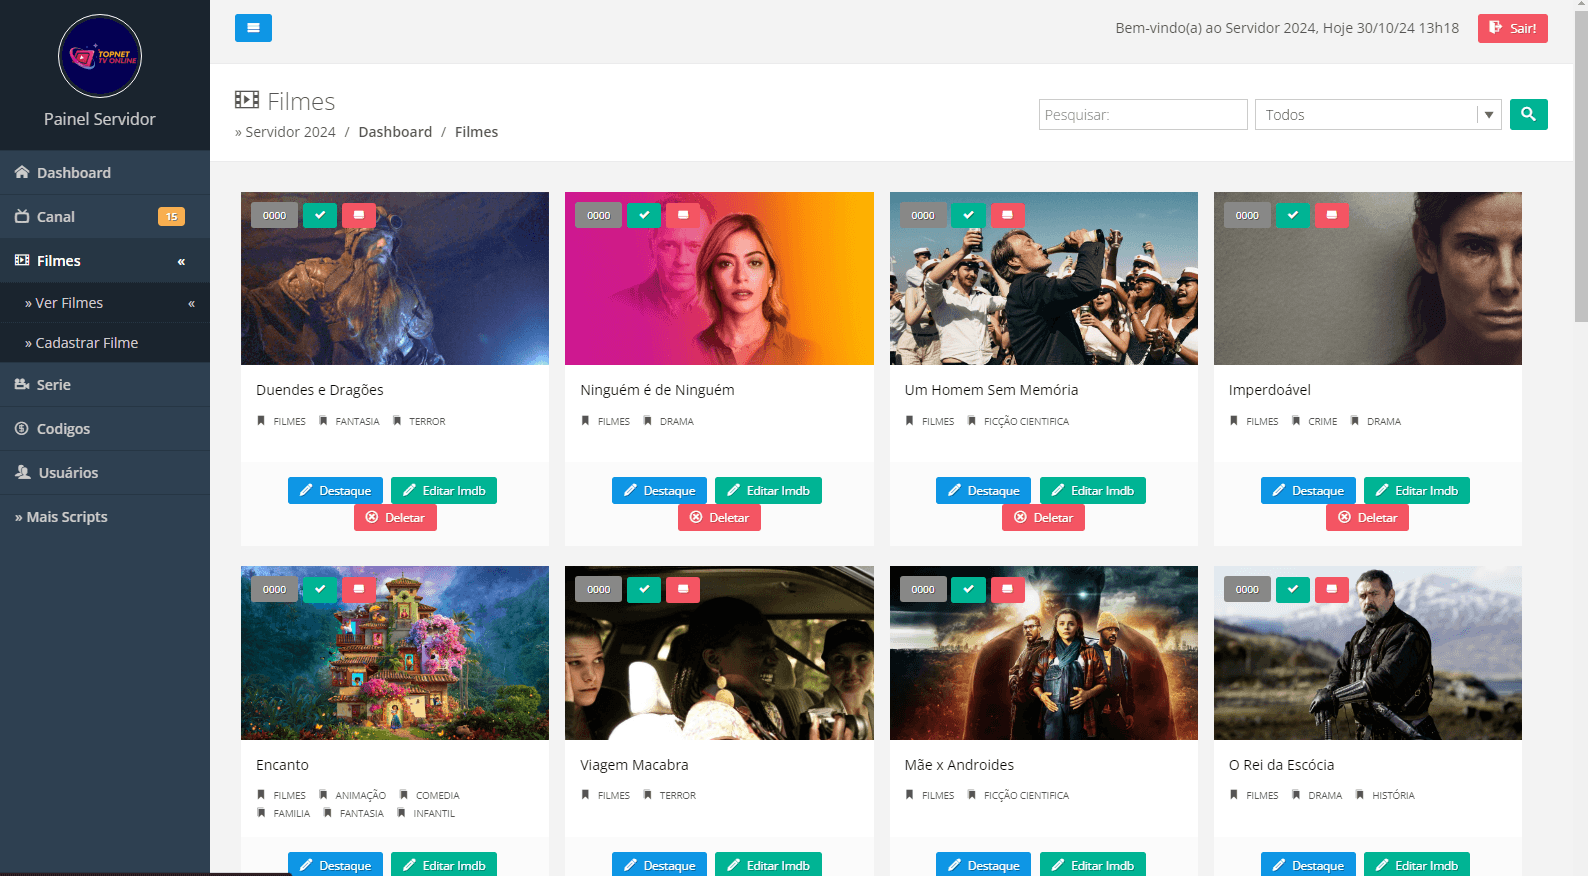Open the Cadastrar Filme submenu item

105,343
